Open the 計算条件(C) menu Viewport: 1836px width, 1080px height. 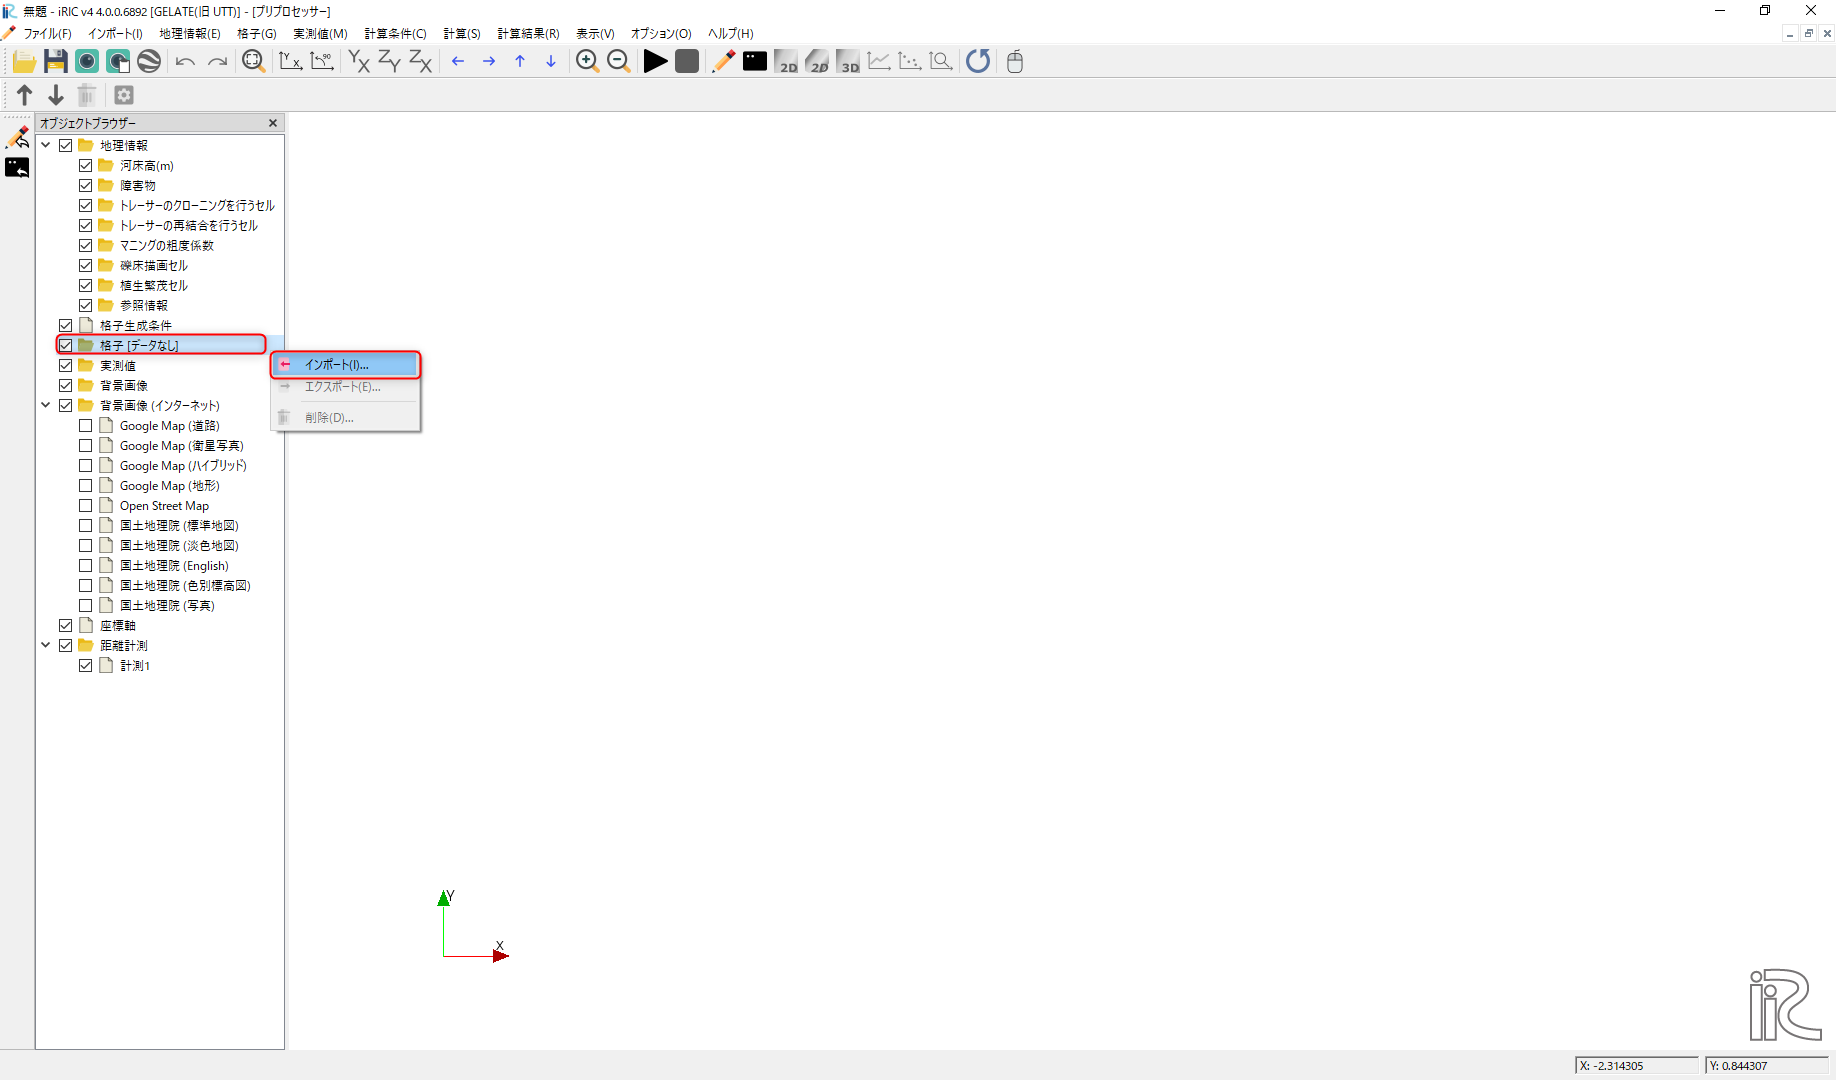click(395, 34)
